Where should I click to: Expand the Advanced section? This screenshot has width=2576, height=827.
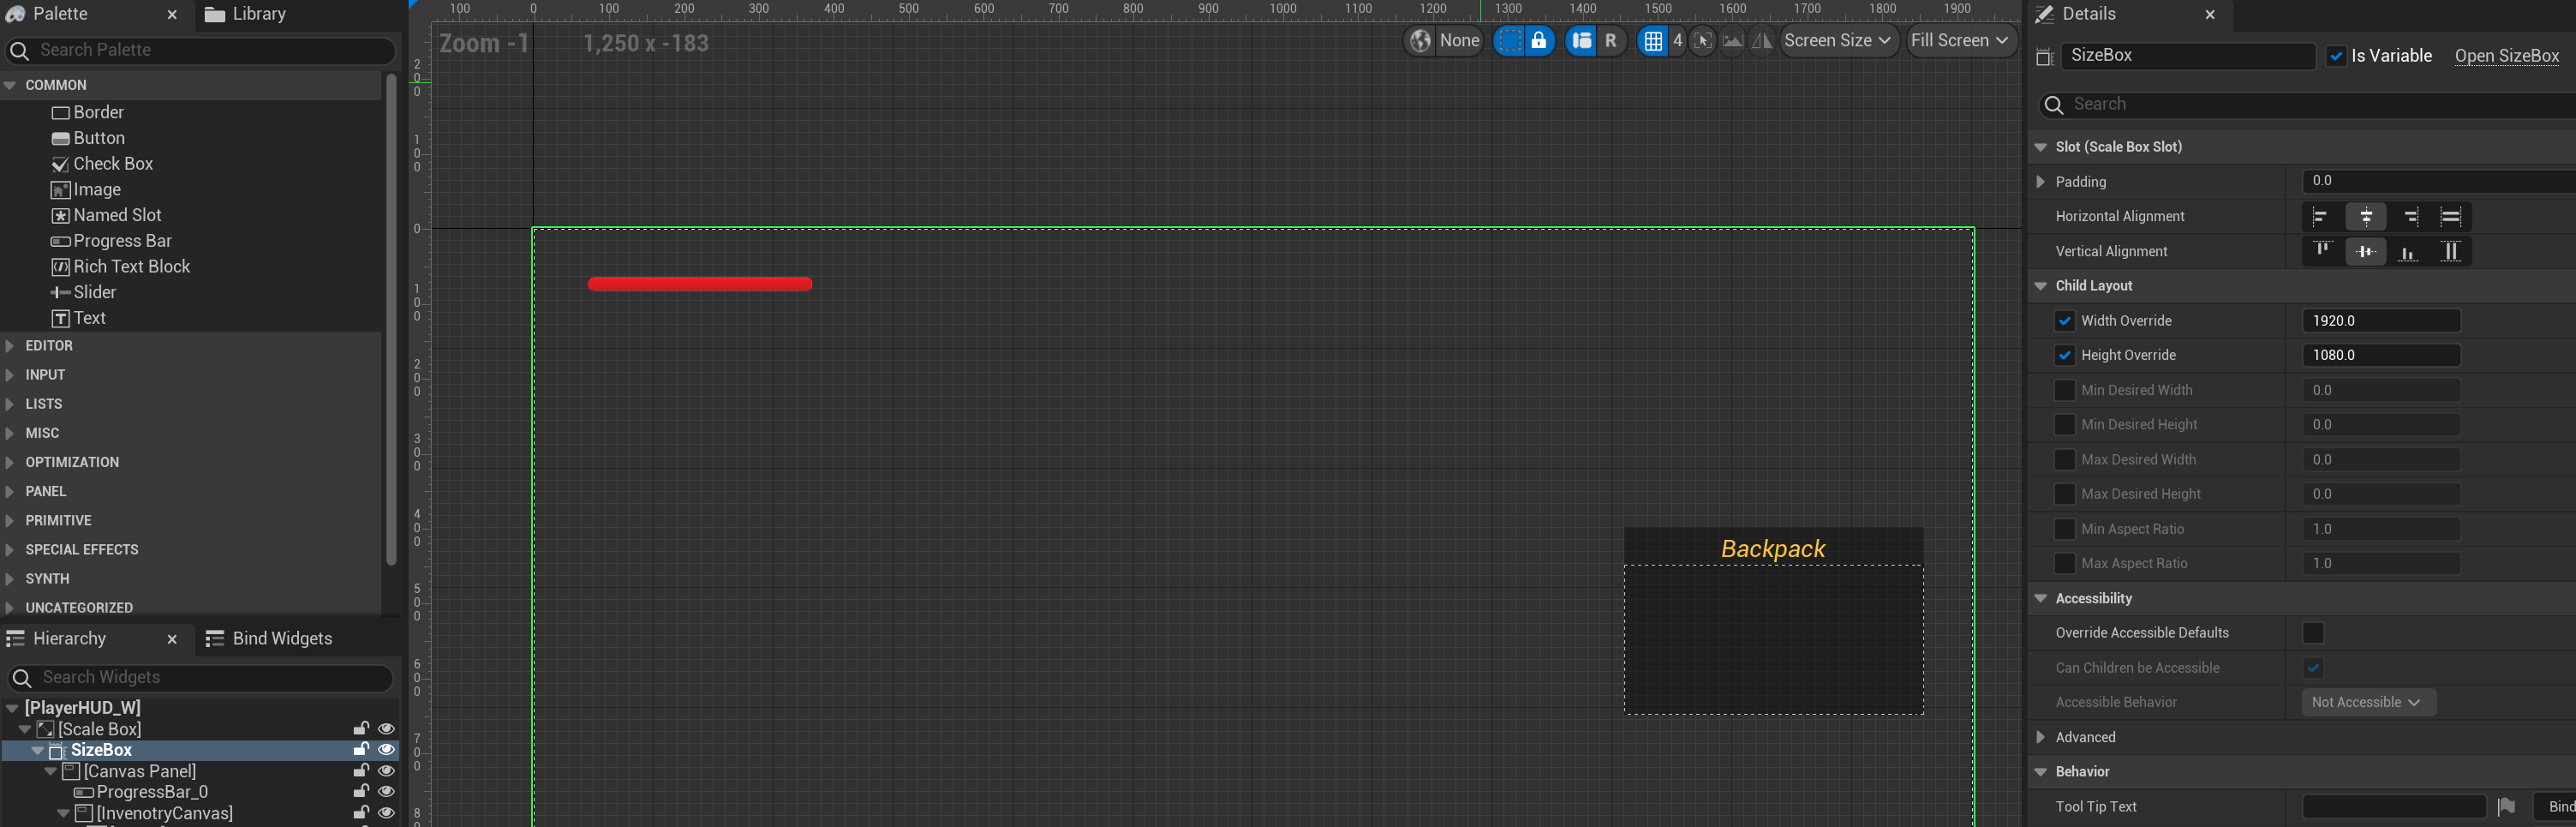coord(2040,738)
